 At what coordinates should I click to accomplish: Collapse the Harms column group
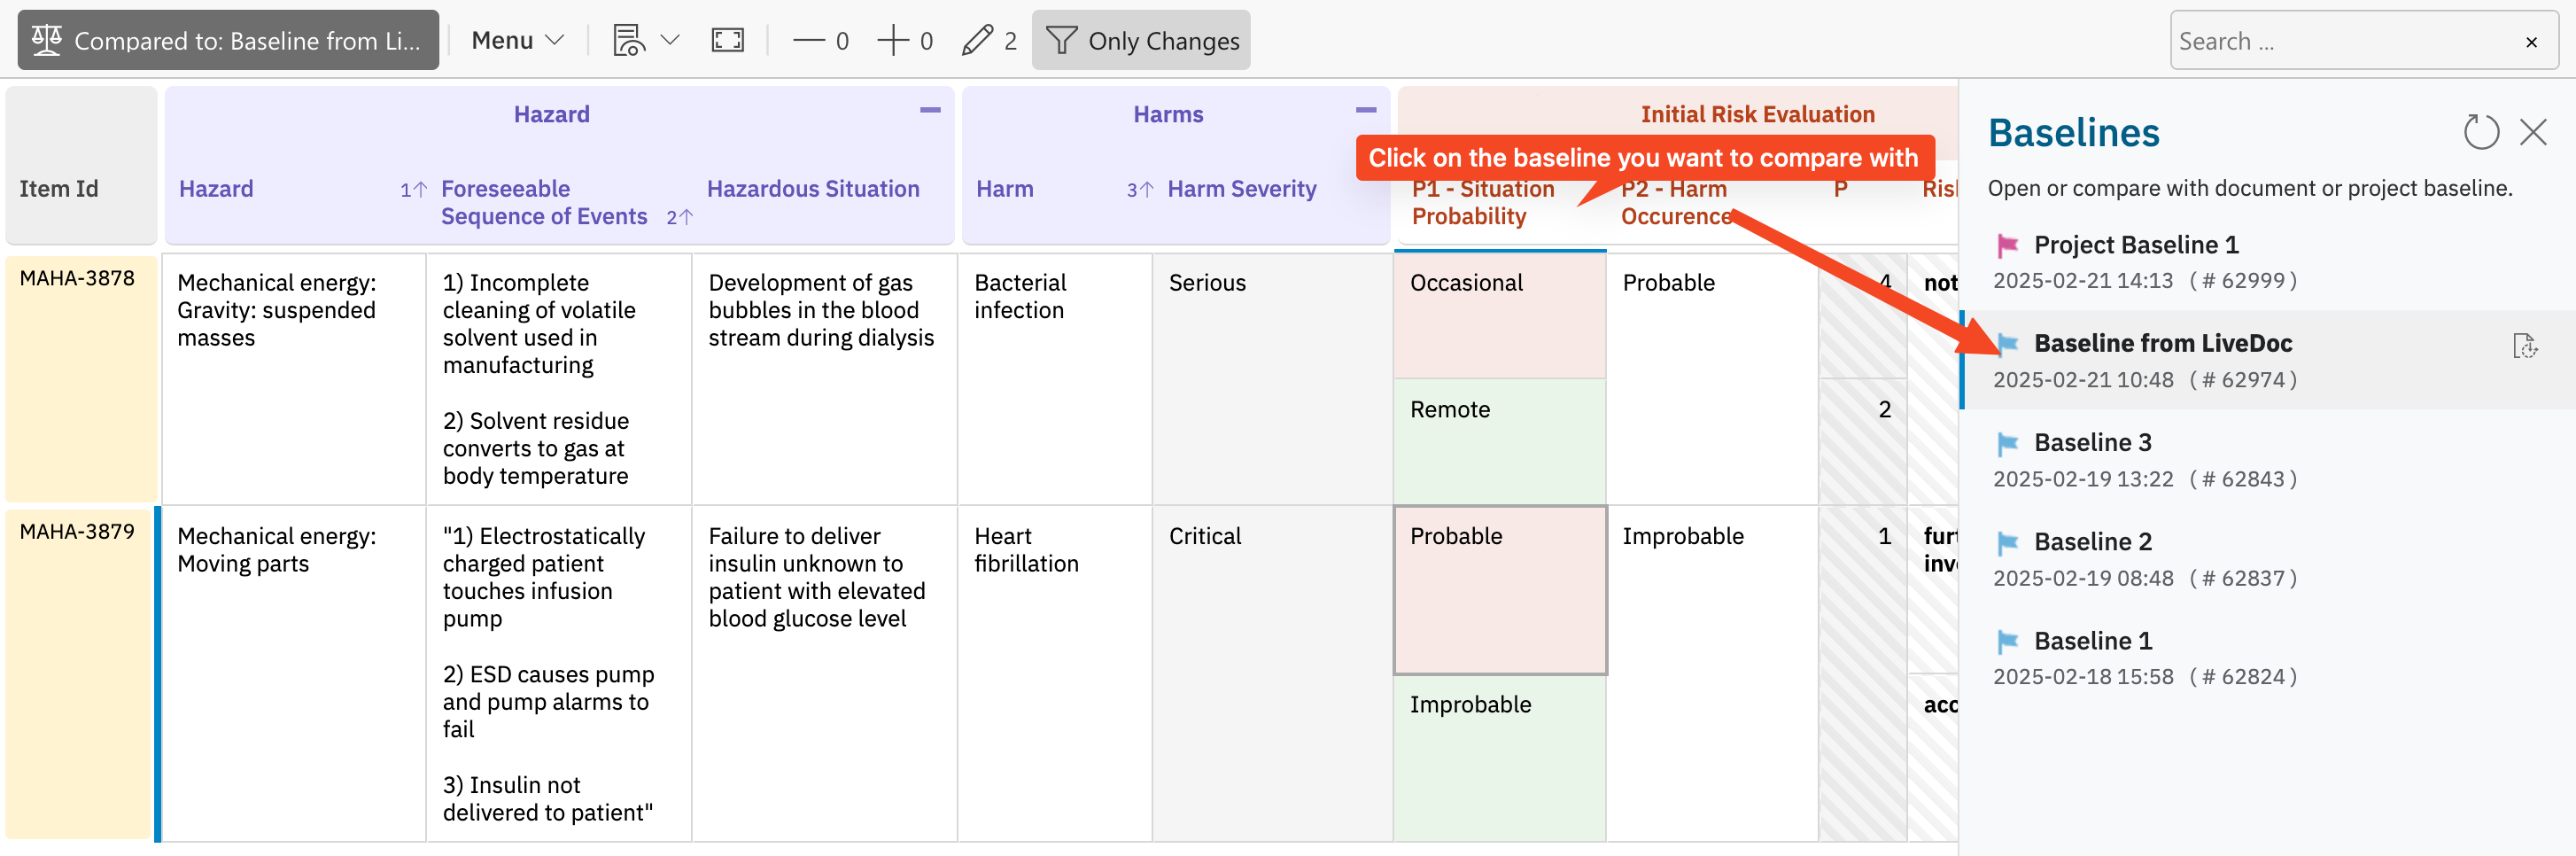(1366, 110)
